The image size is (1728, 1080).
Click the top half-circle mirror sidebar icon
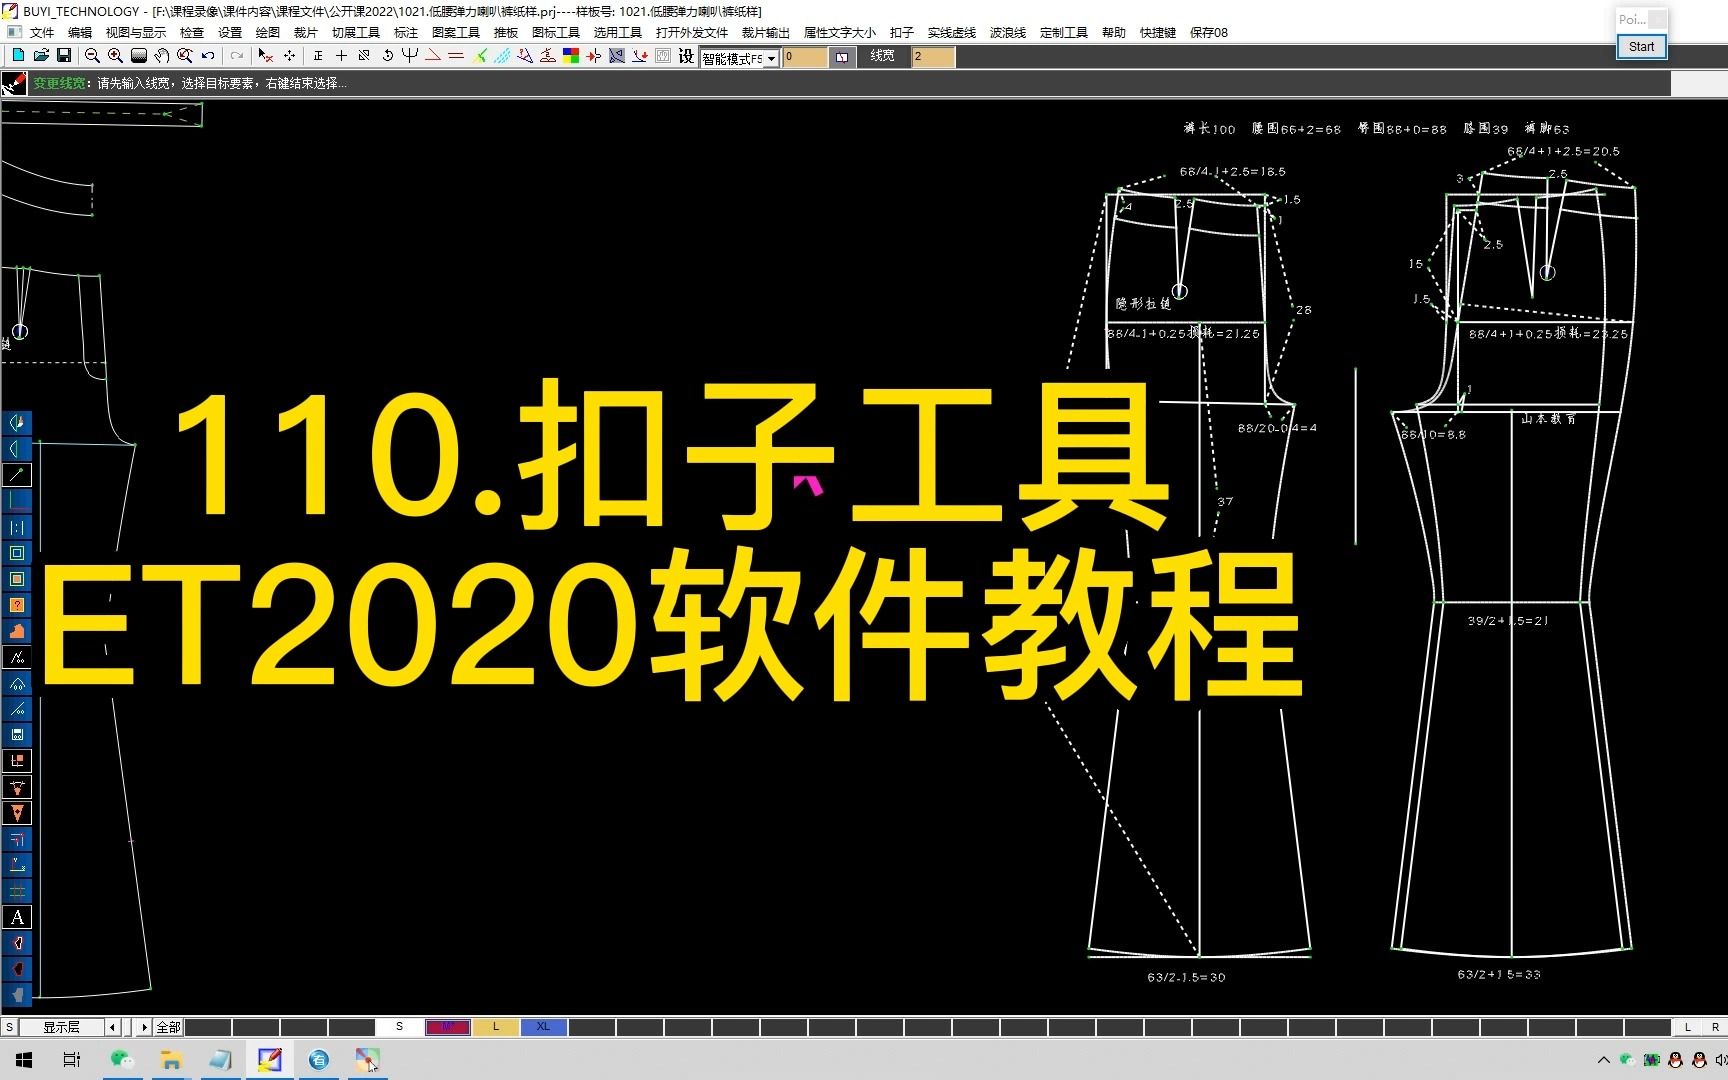click(17, 423)
